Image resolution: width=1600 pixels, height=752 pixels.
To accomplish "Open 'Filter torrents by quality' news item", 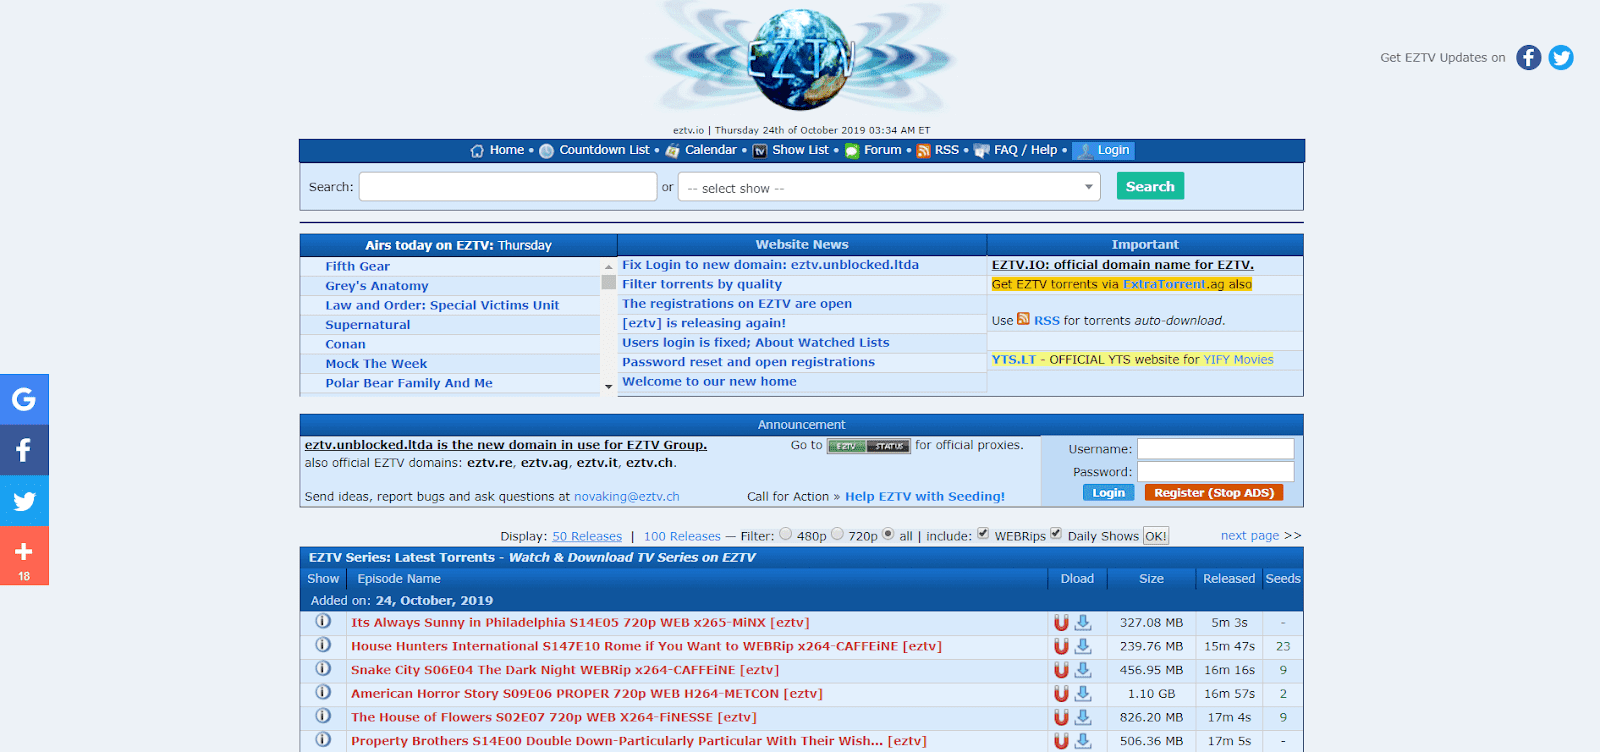I will click(x=702, y=285).
